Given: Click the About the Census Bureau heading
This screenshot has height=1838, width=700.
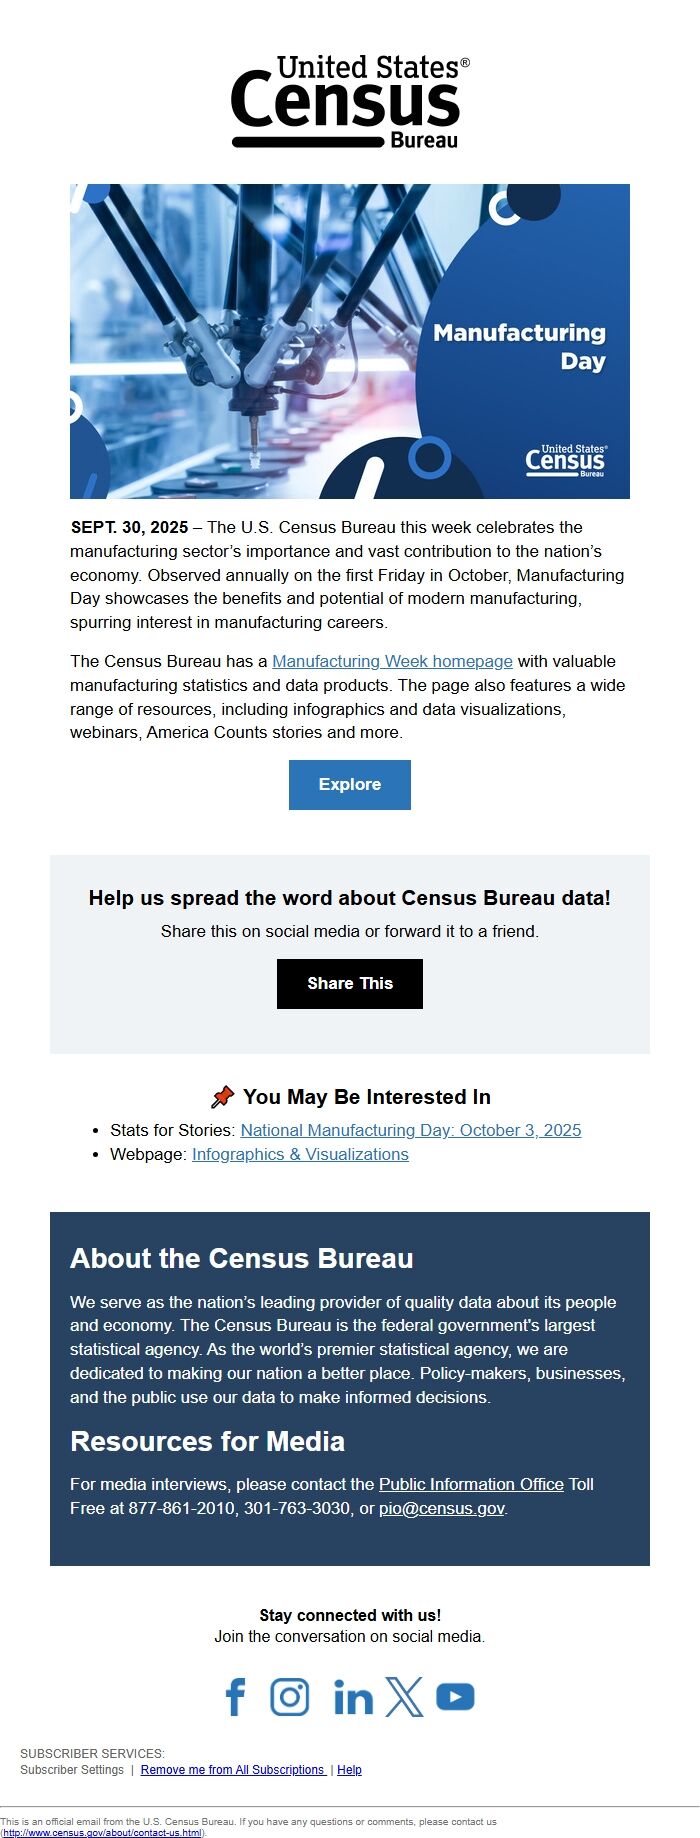Looking at the screenshot, I should [242, 1258].
